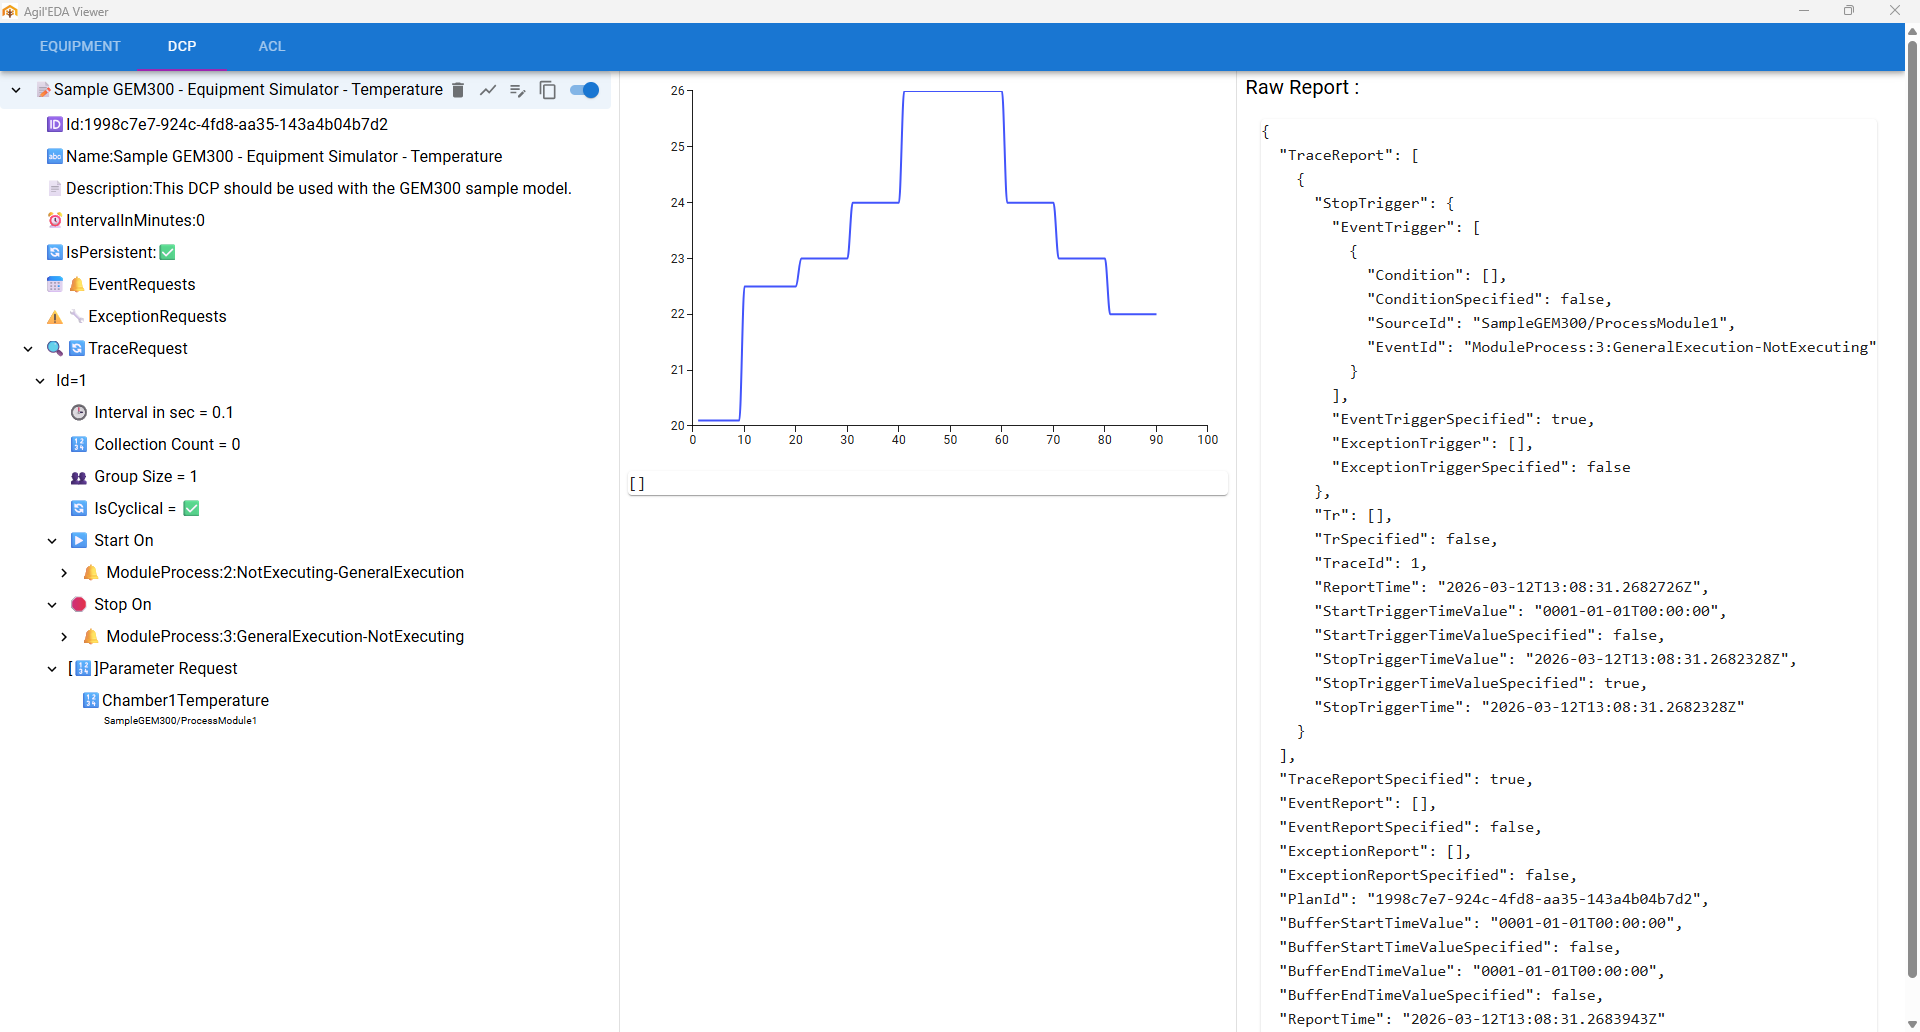Click the copy icon next to the toggle
Viewport: 1920px width, 1032px height.
click(548, 90)
